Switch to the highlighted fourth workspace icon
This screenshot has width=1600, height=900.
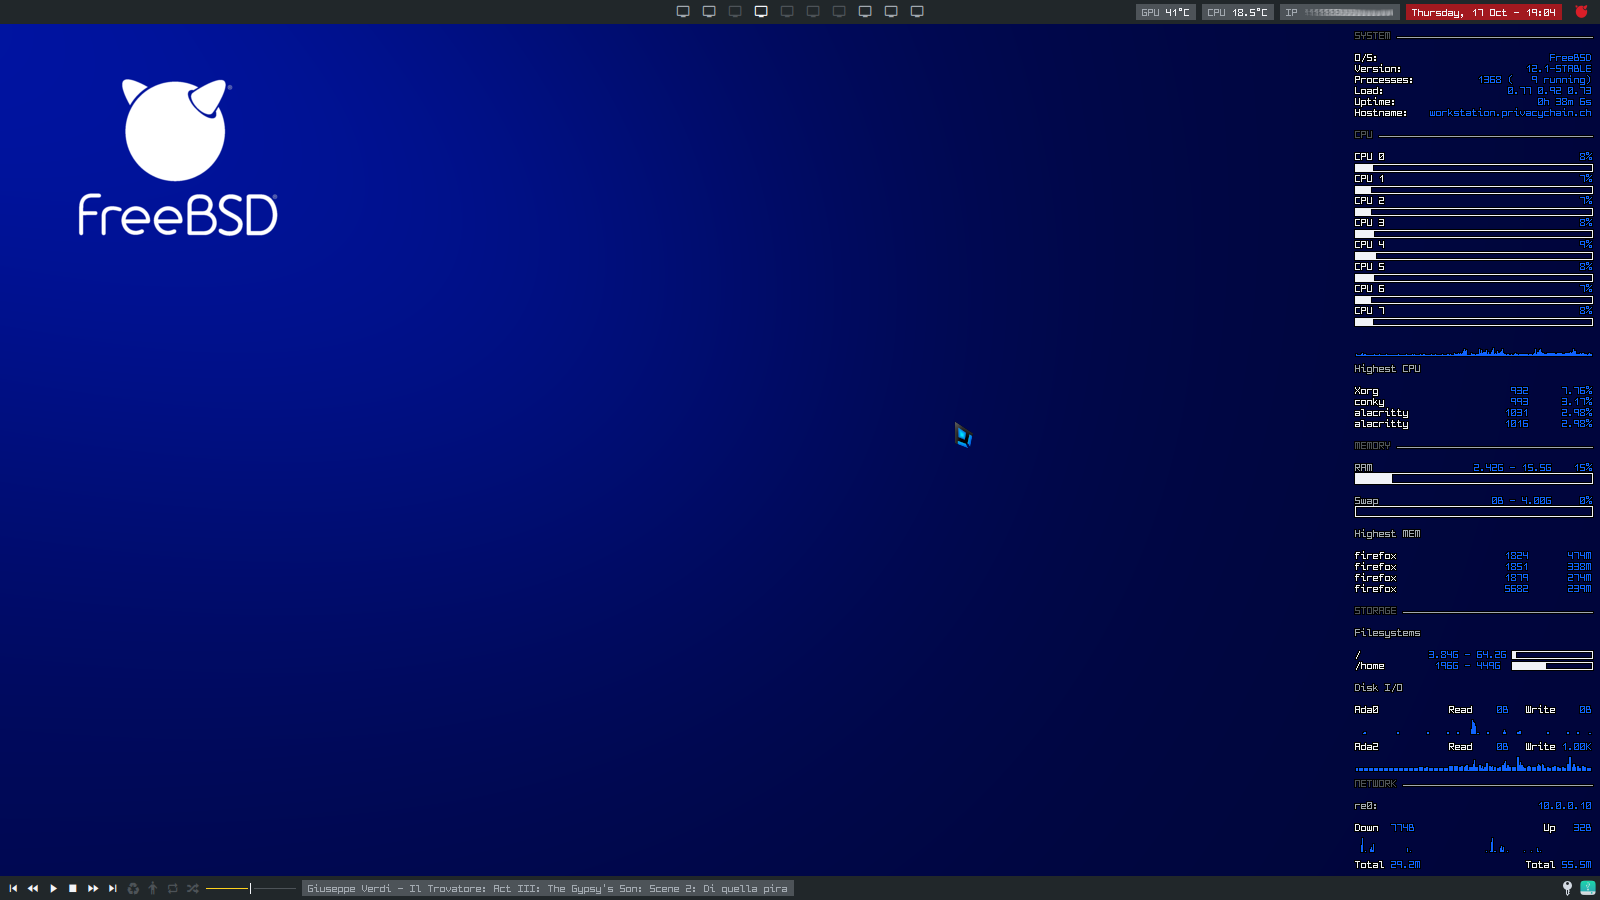(761, 12)
